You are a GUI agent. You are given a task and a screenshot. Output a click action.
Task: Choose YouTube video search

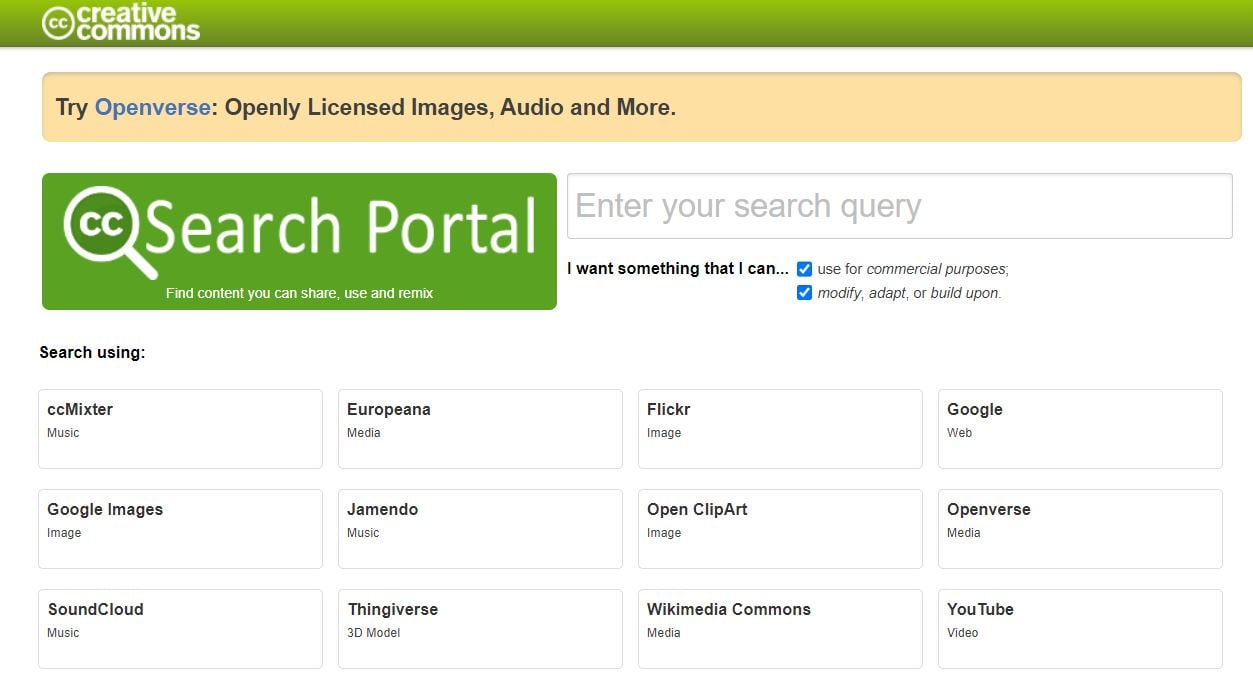(x=1080, y=629)
